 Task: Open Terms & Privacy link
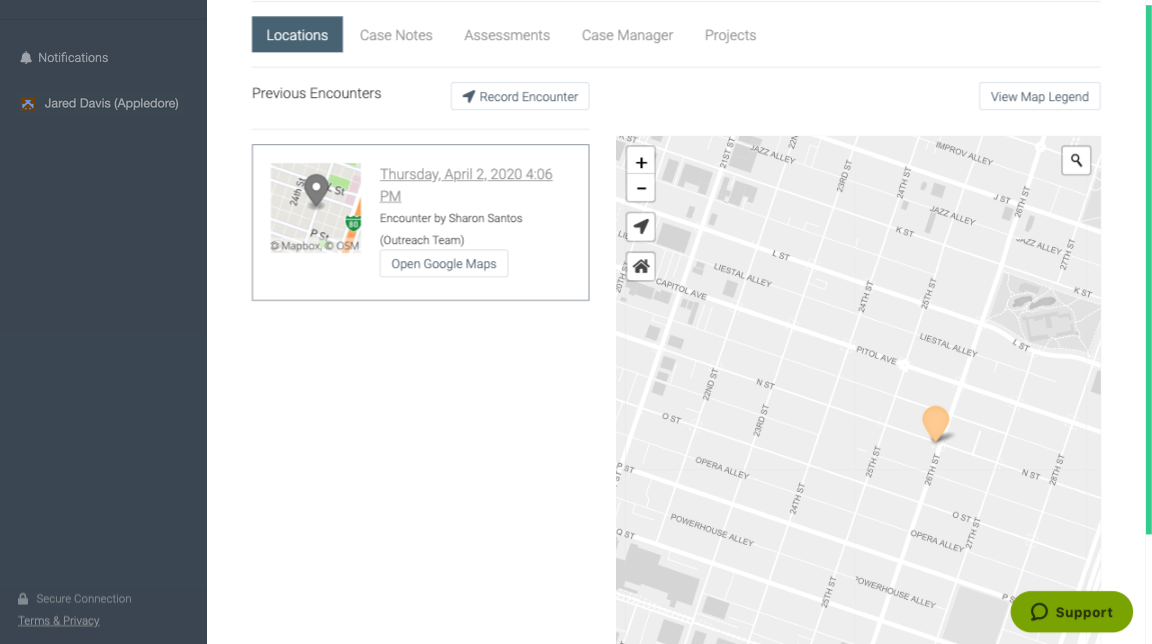[59, 621]
